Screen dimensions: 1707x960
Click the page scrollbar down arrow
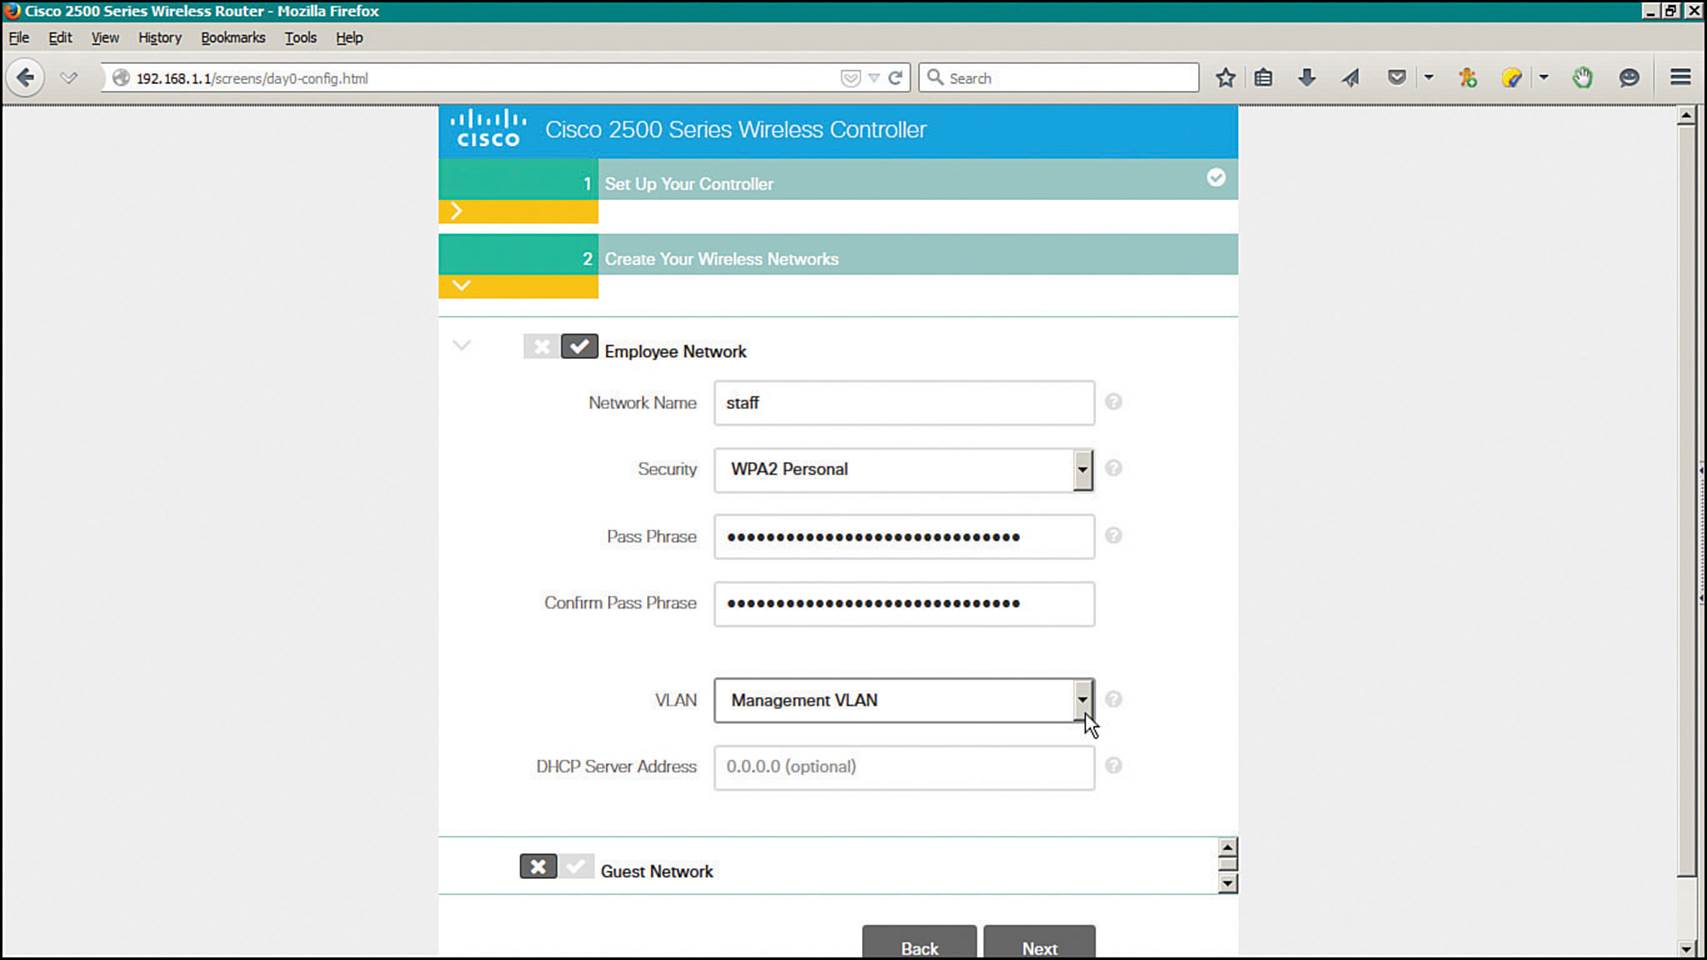pyautogui.click(x=1687, y=948)
